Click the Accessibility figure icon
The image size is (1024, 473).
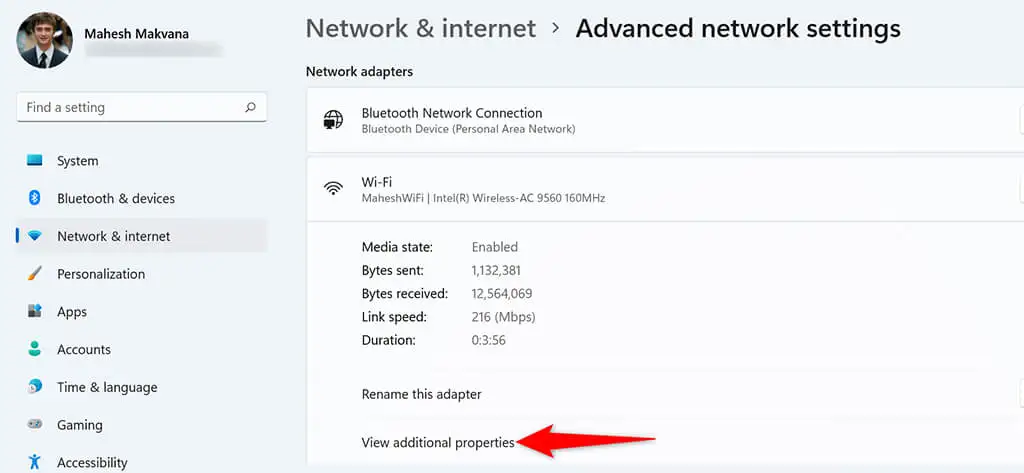(x=35, y=463)
